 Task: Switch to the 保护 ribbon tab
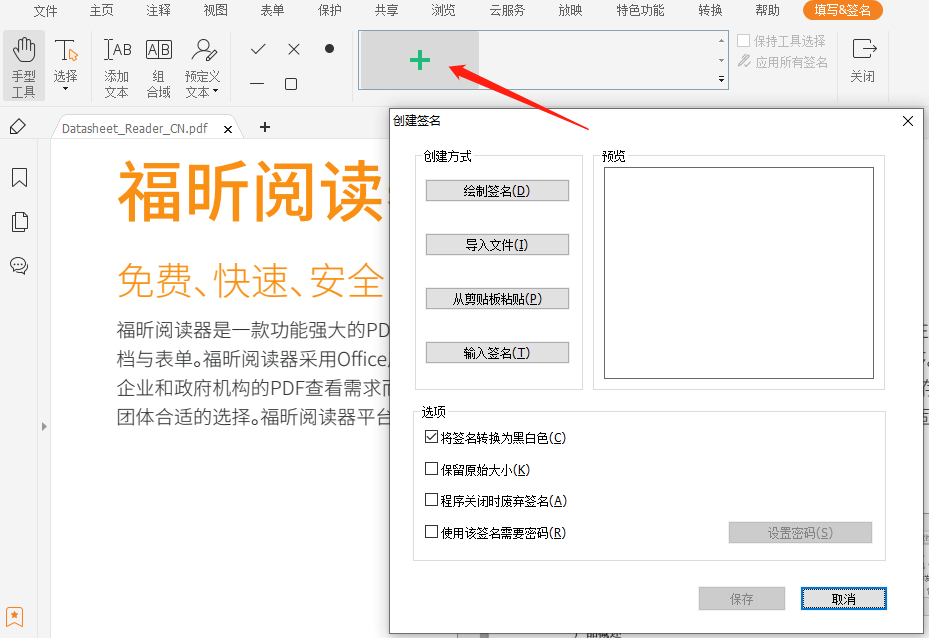click(329, 10)
